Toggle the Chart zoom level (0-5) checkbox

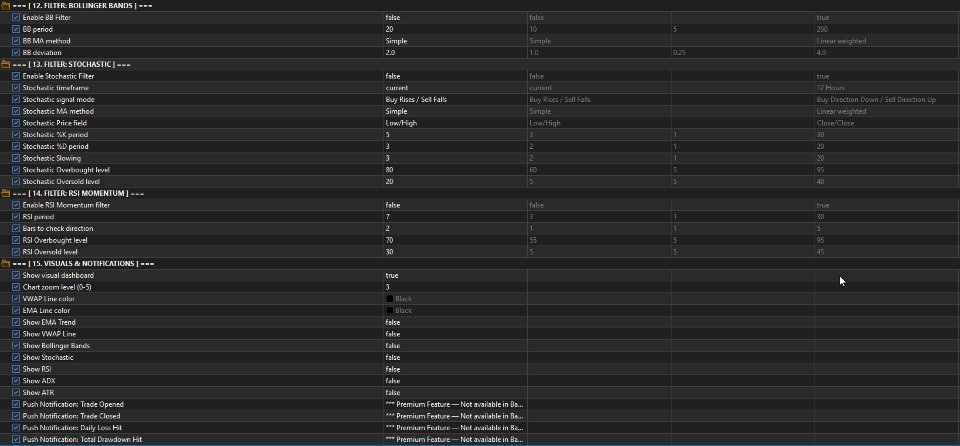(x=16, y=287)
